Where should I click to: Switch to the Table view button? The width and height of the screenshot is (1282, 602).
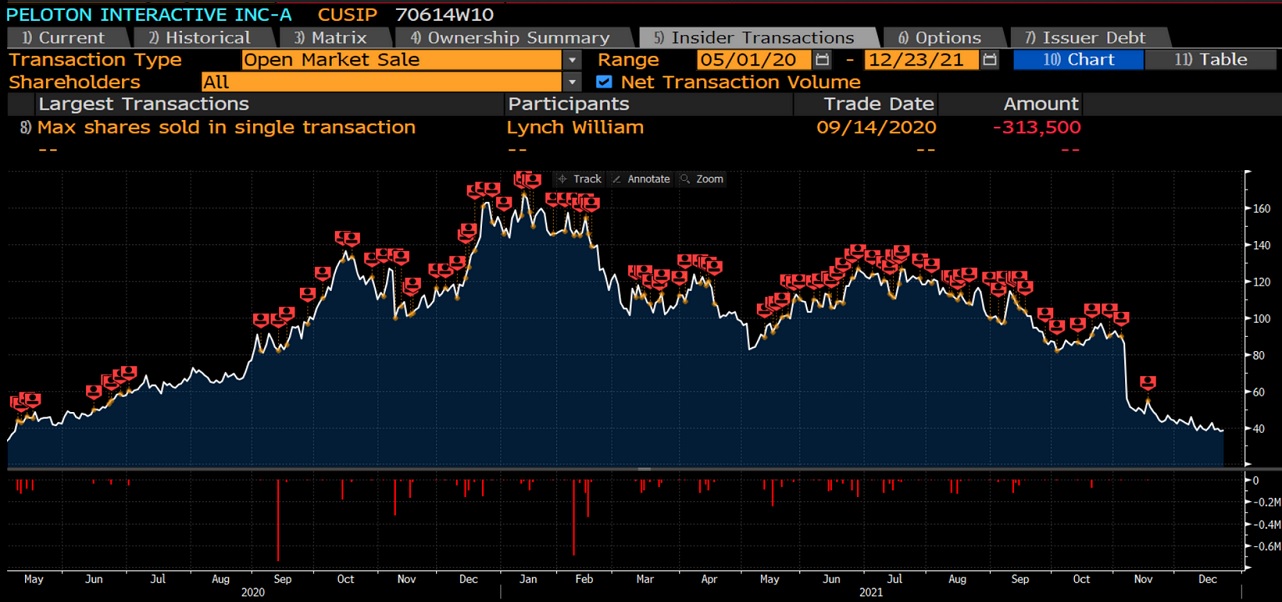[x=1210, y=60]
